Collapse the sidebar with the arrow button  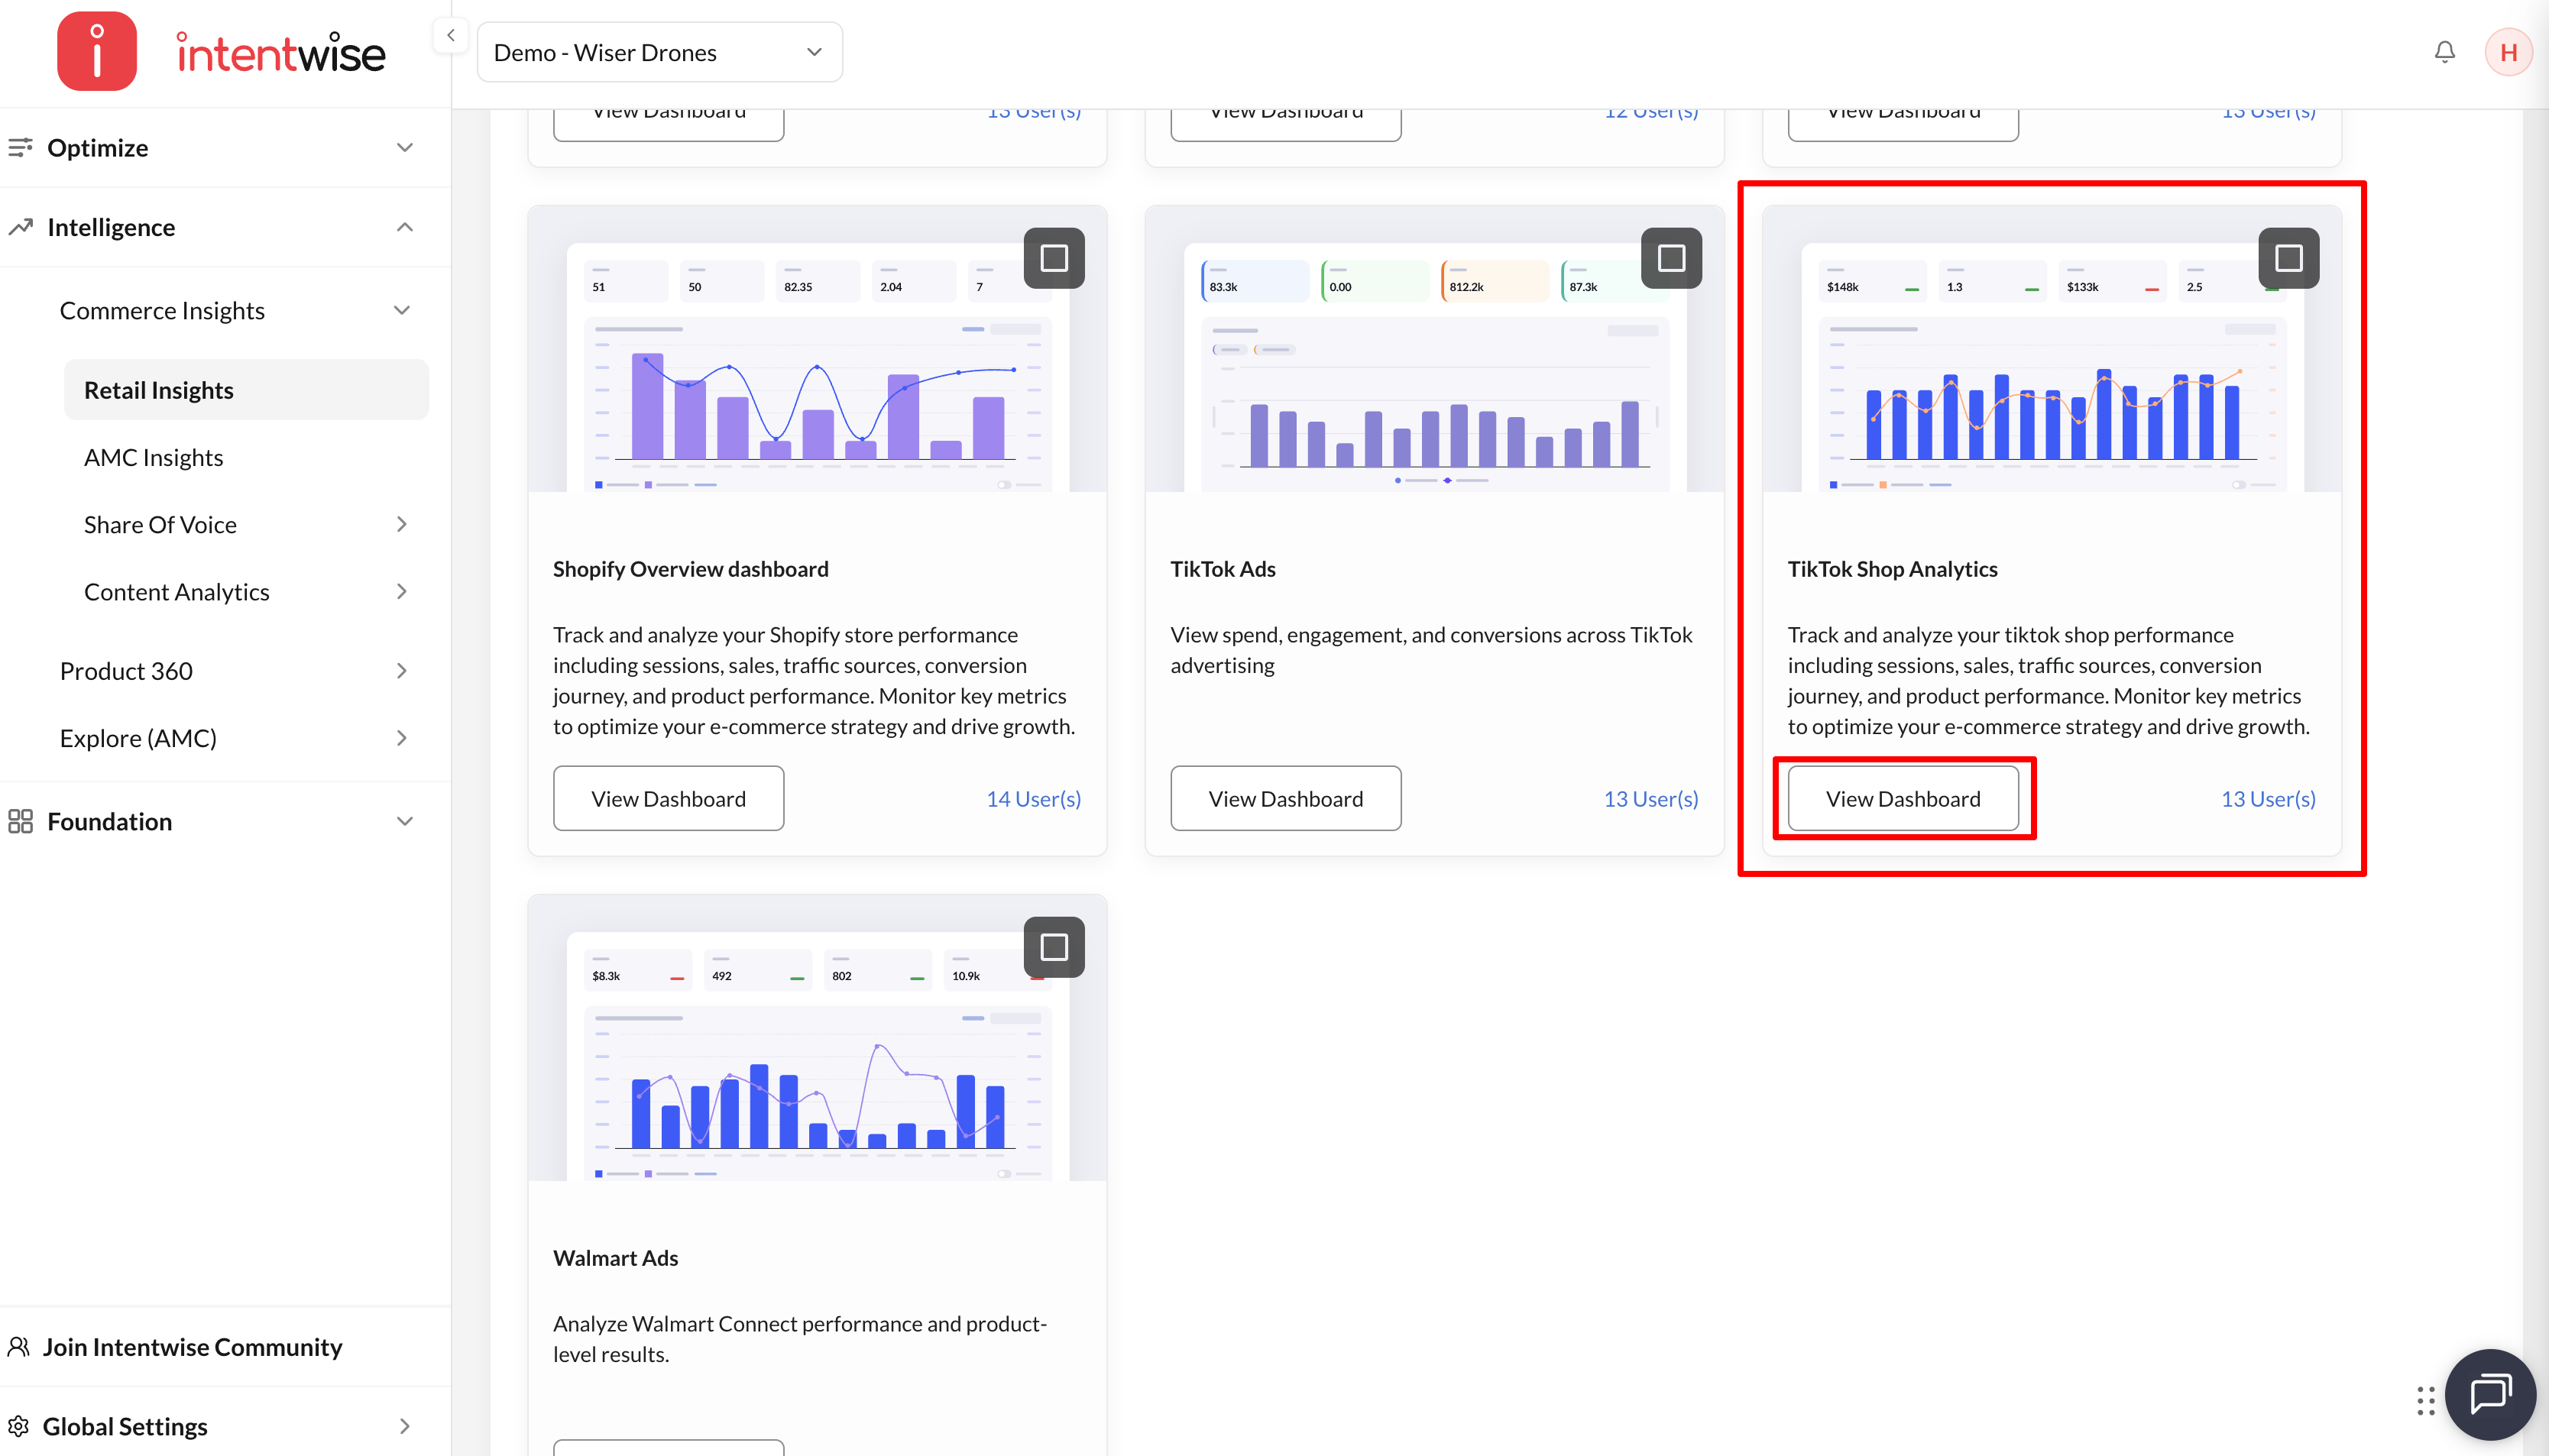(451, 35)
